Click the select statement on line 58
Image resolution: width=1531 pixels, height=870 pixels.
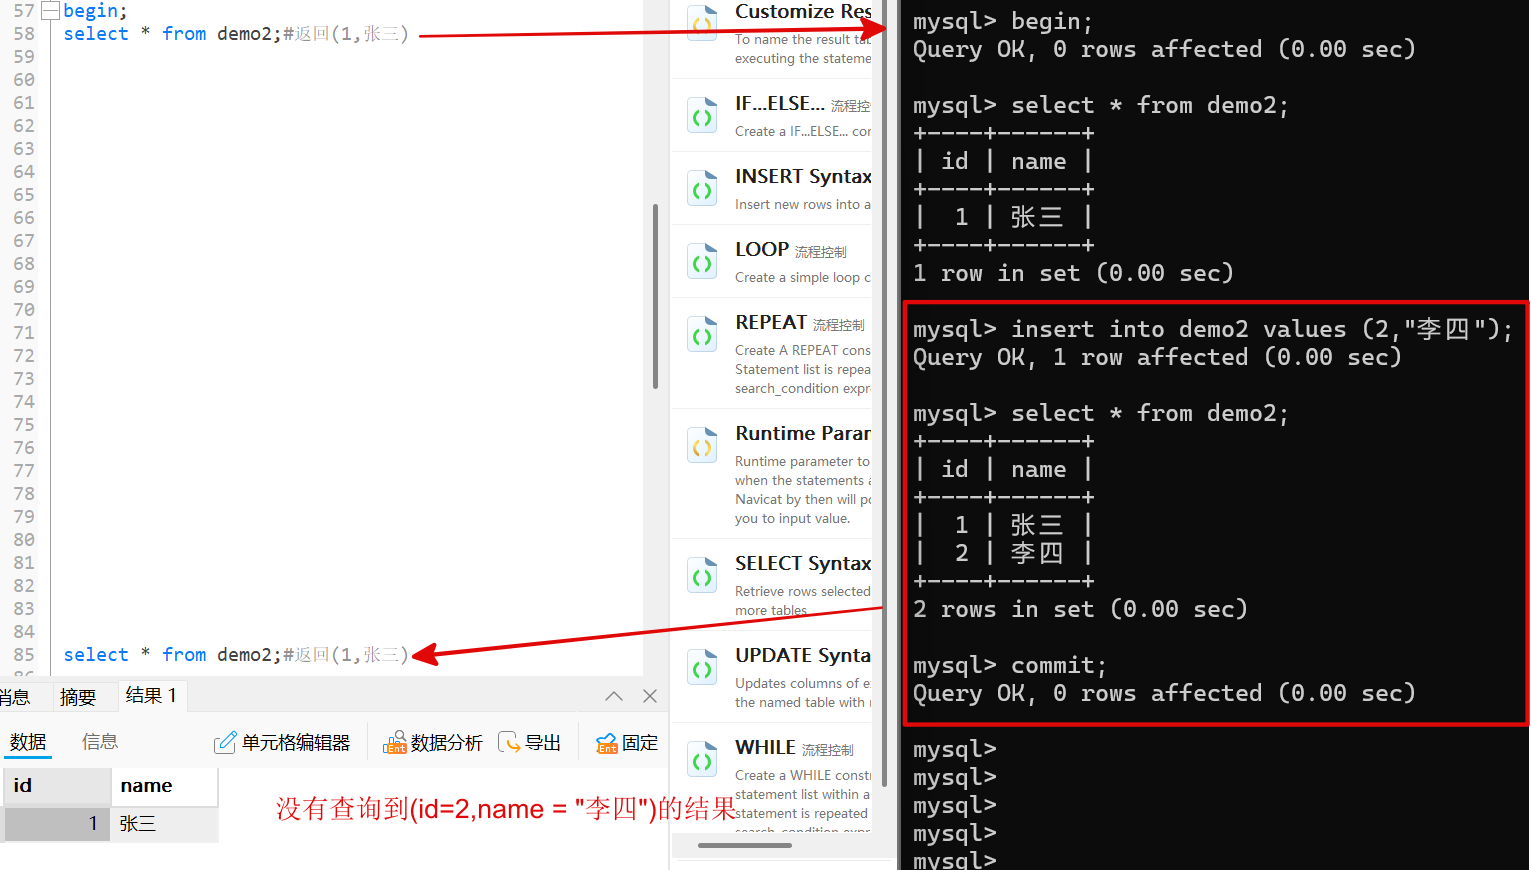click(x=236, y=34)
